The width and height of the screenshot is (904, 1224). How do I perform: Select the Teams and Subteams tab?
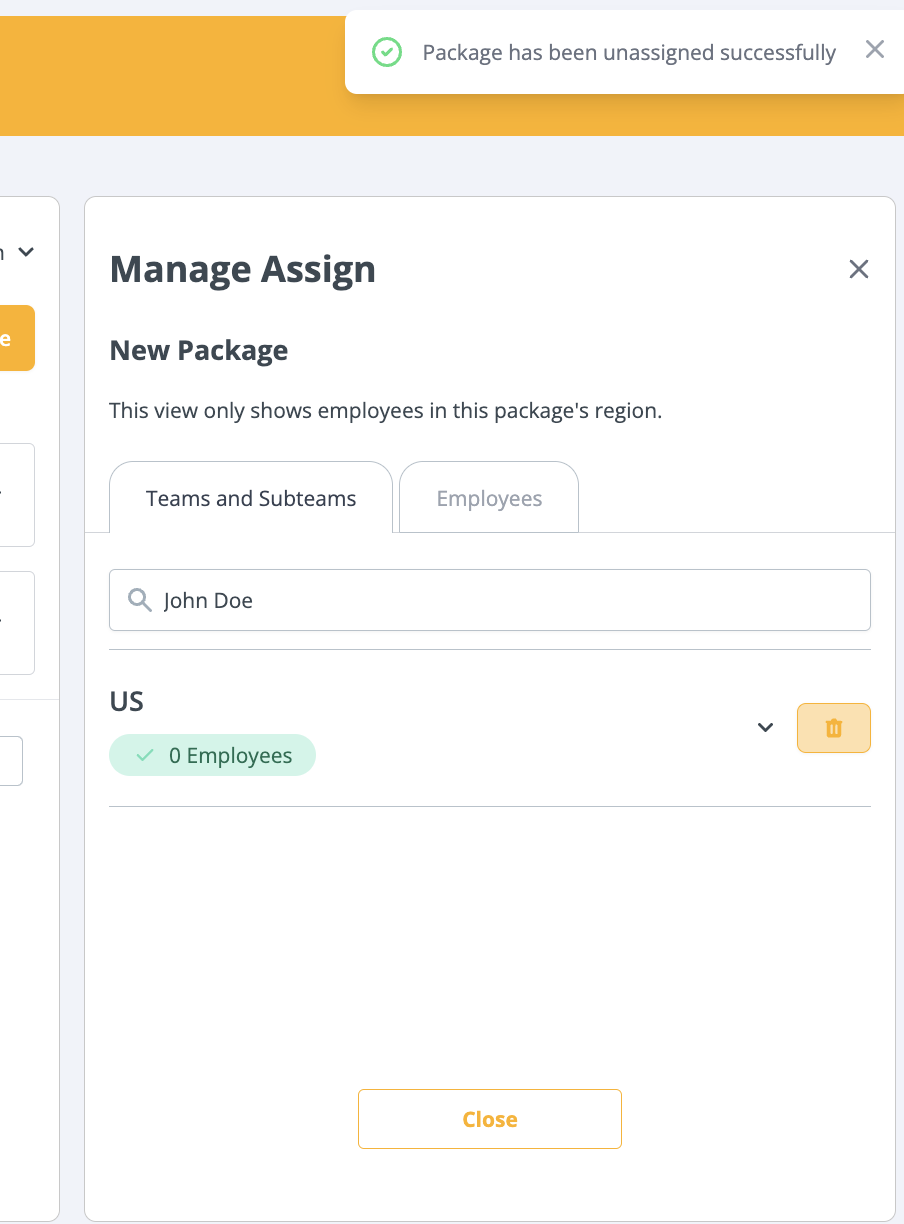pos(251,498)
